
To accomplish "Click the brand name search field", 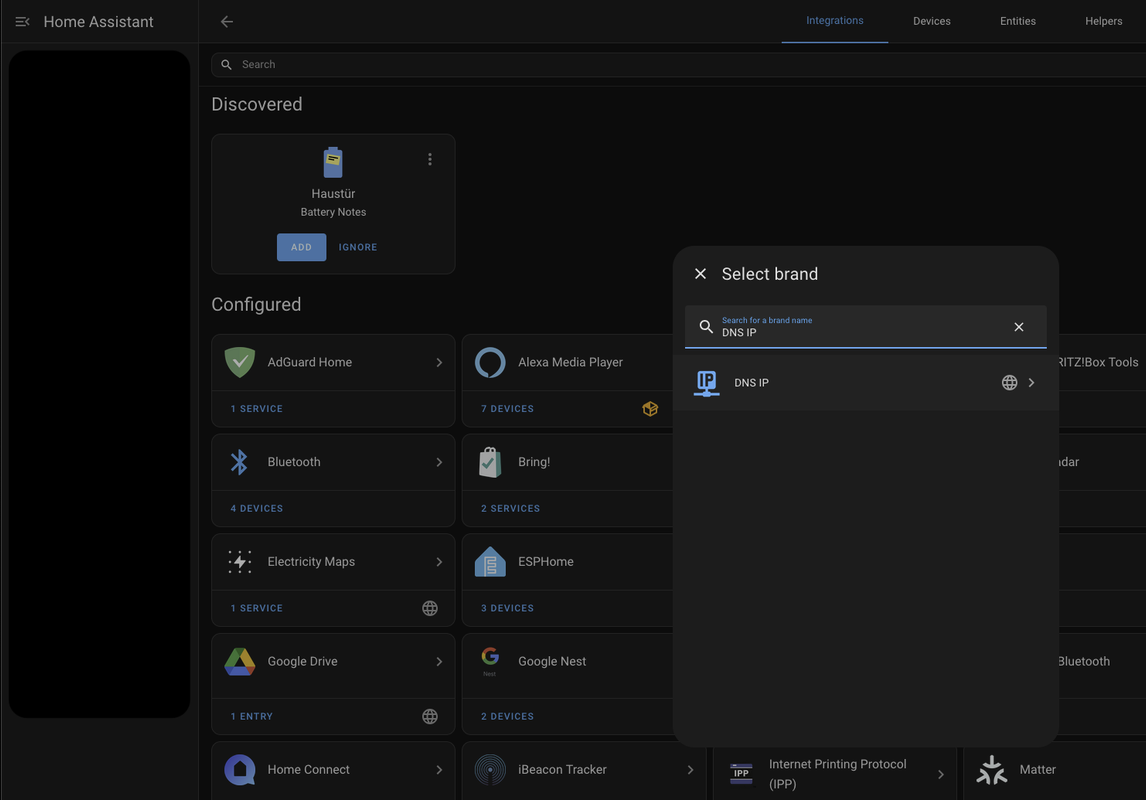I will (x=865, y=327).
